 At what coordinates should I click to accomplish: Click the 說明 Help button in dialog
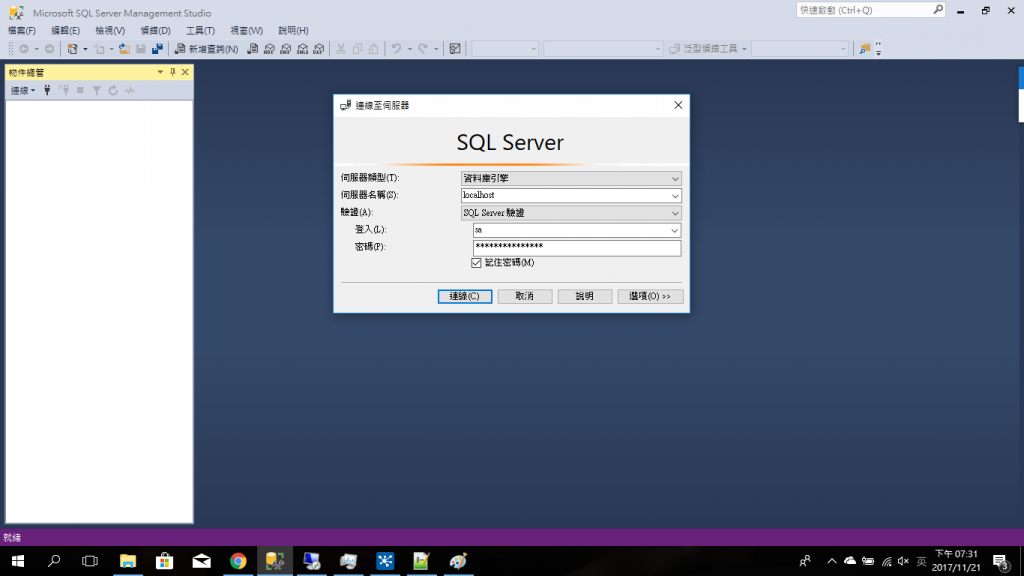584,296
